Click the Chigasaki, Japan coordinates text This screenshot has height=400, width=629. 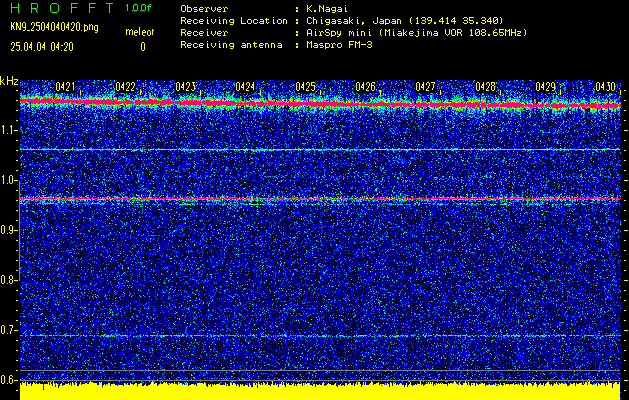(405, 21)
